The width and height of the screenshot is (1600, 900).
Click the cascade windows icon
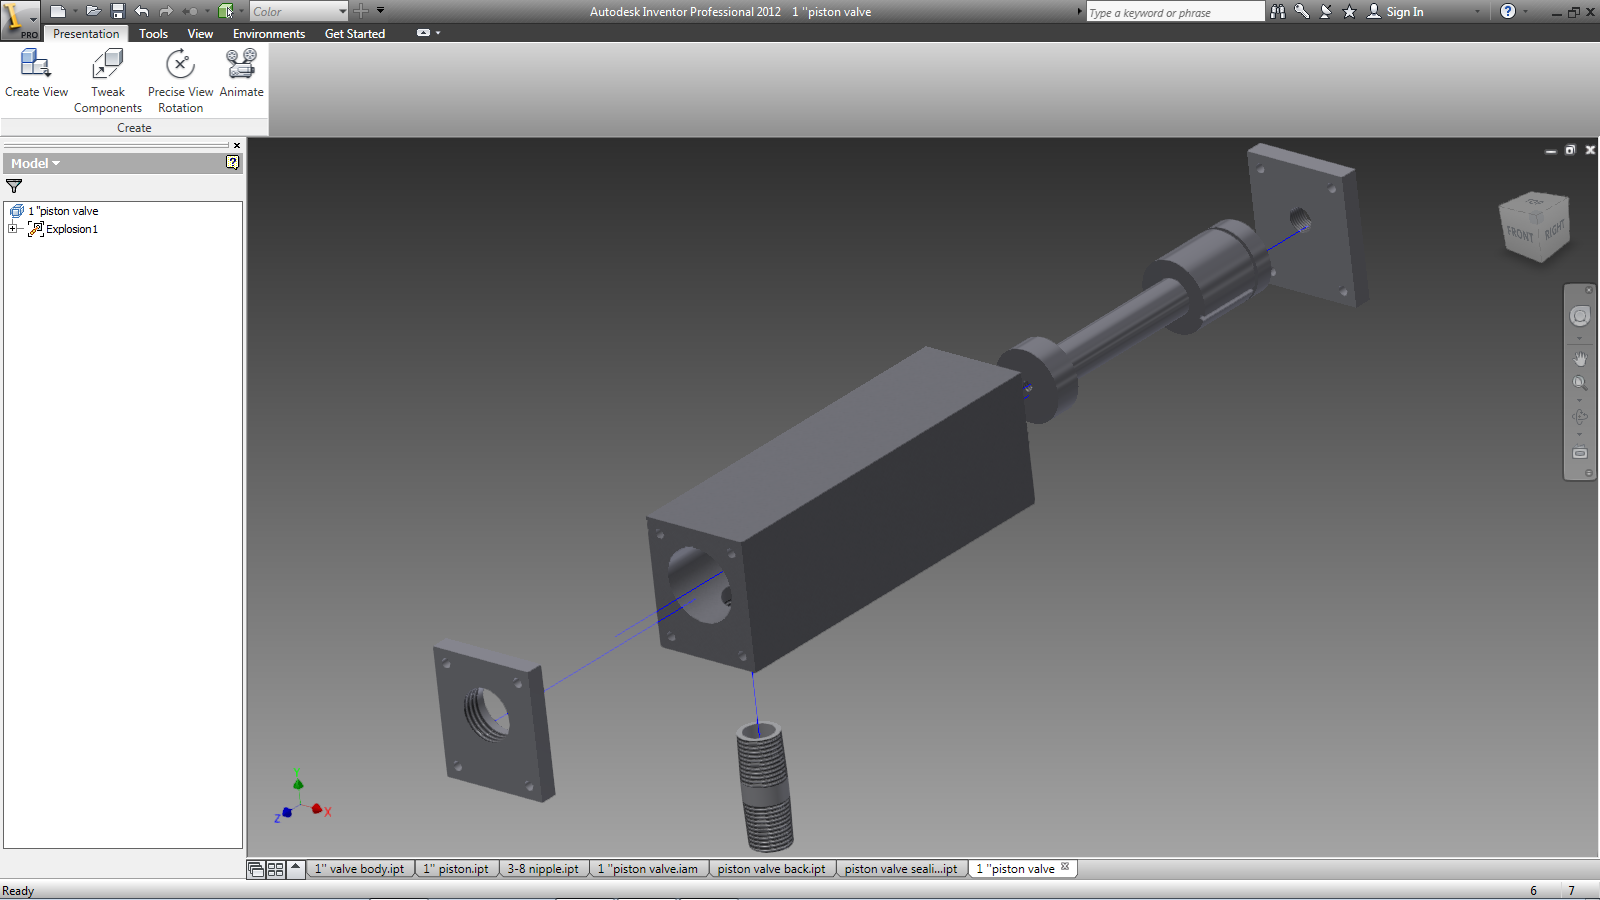256,869
